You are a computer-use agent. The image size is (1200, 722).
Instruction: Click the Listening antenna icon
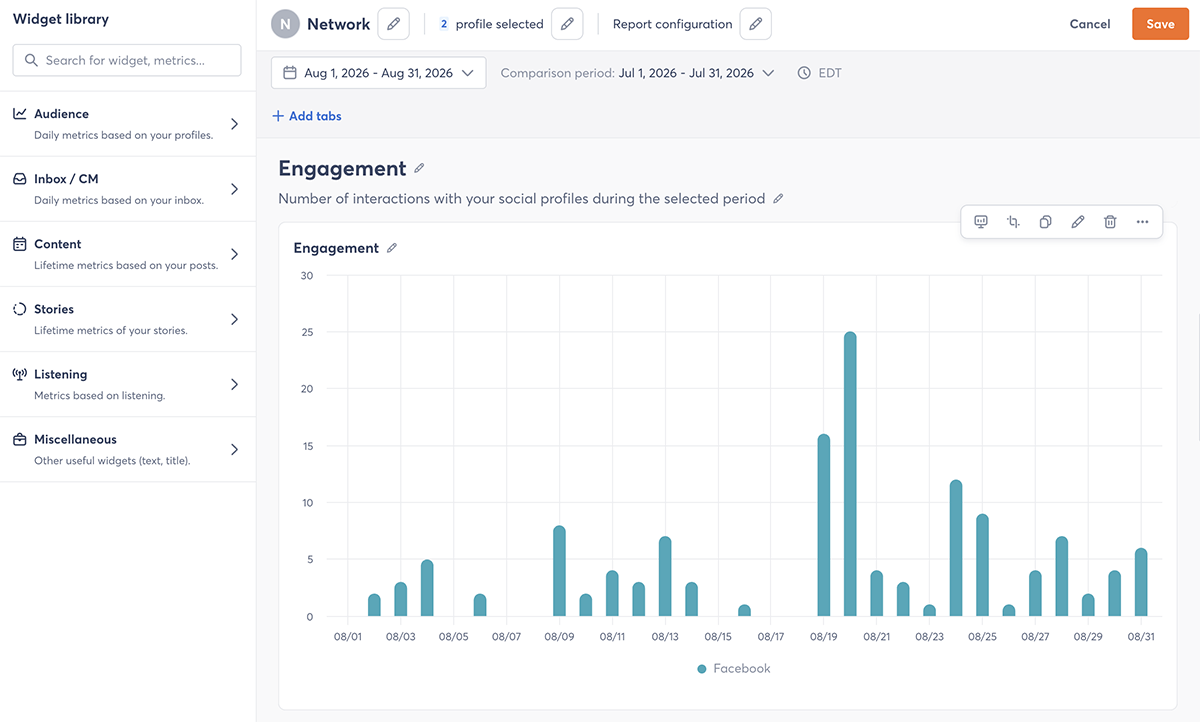click(x=19, y=374)
